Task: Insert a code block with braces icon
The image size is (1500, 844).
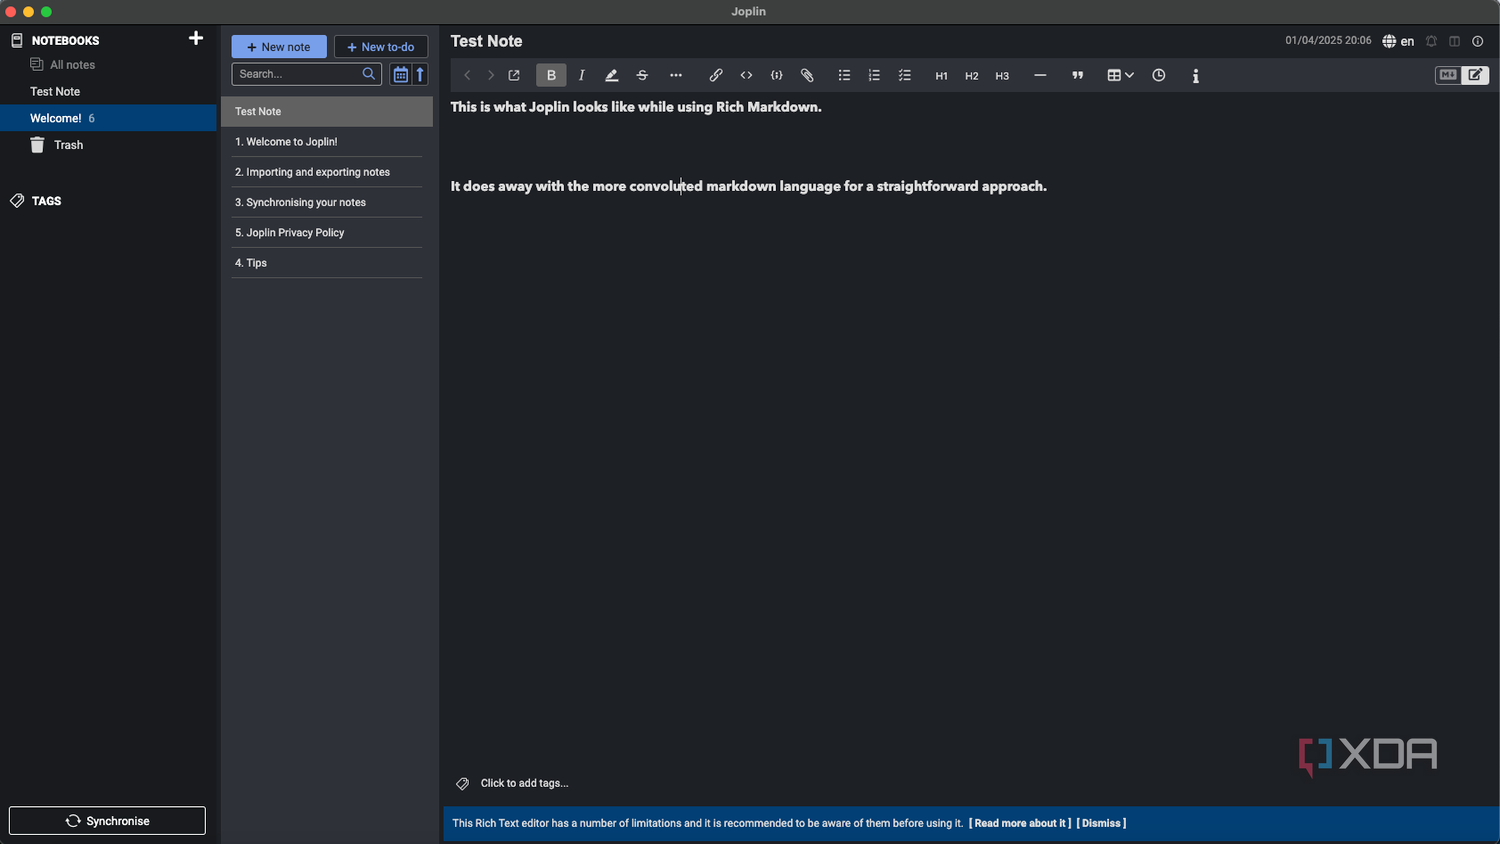Action: click(x=777, y=75)
